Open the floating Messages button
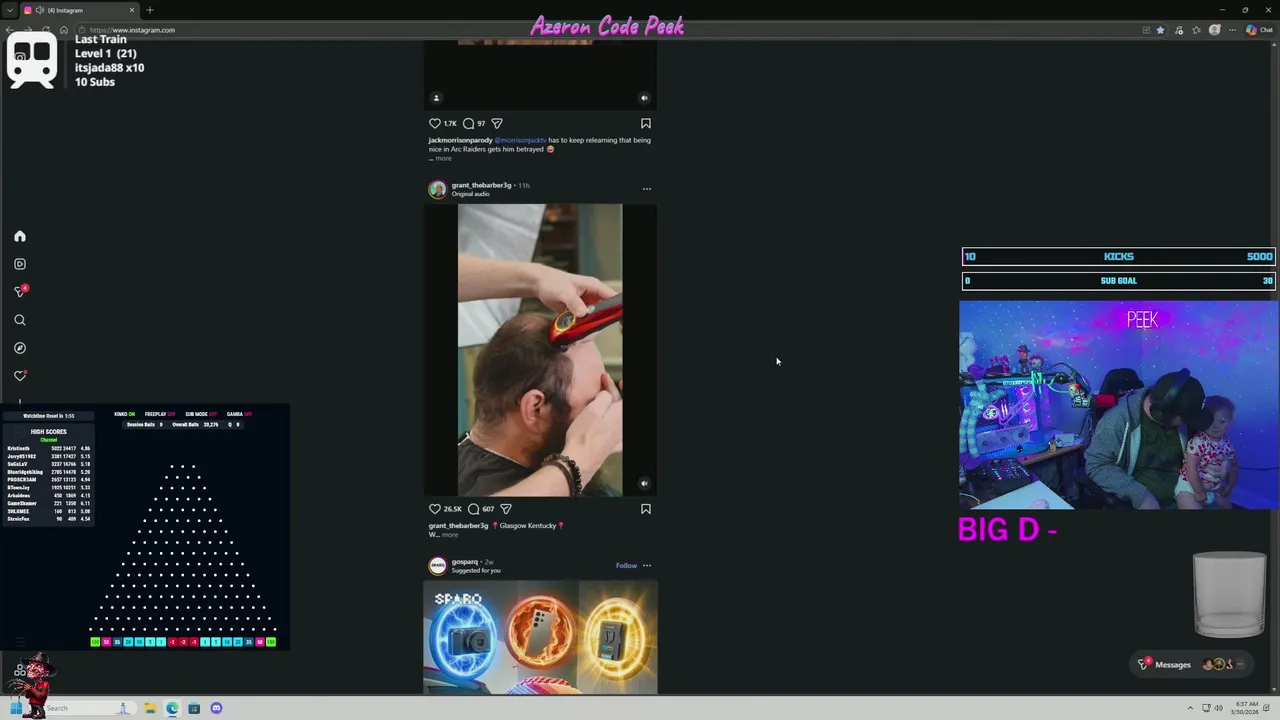 click(1193, 664)
